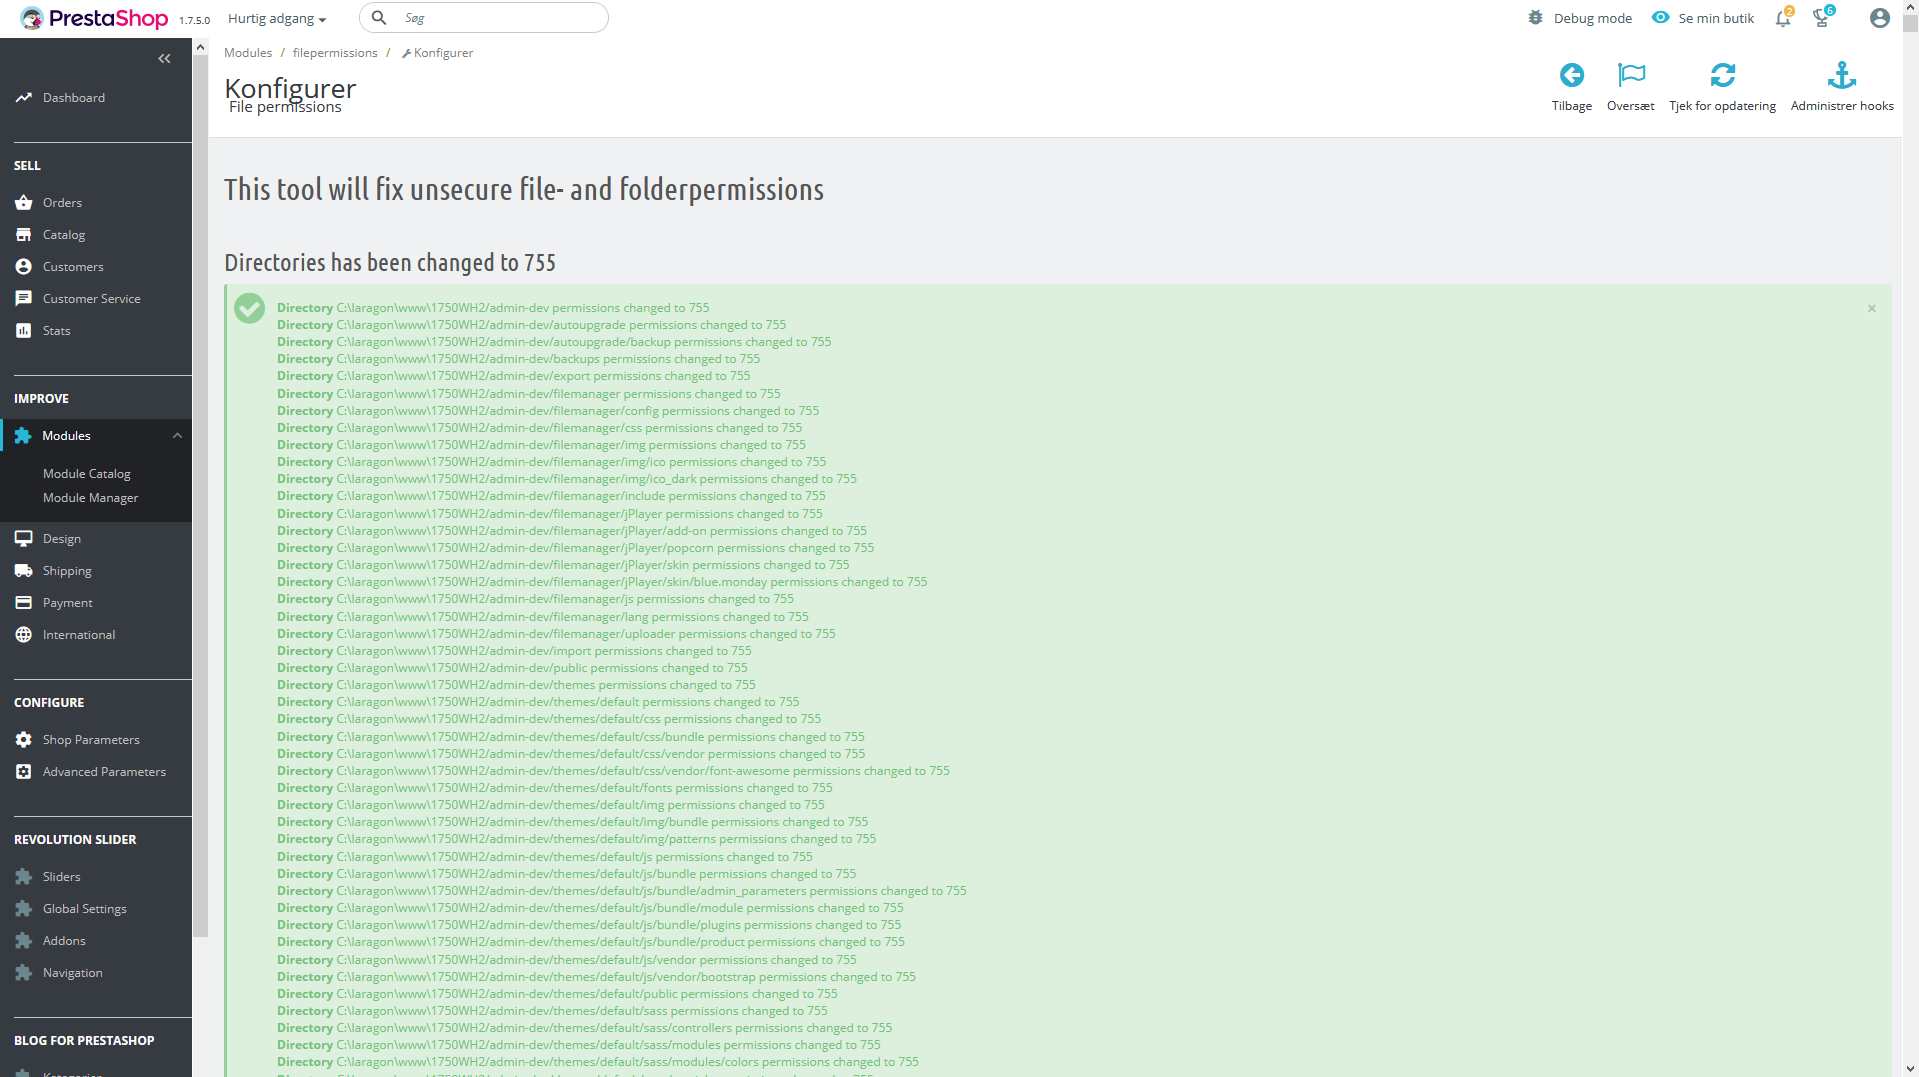Click the Catalog store icon
1919x1077 pixels.
pos(24,235)
